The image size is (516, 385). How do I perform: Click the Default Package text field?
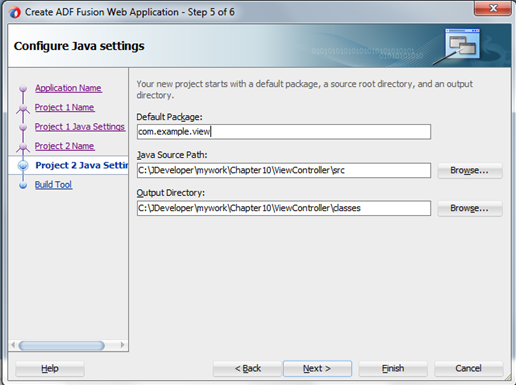point(284,132)
